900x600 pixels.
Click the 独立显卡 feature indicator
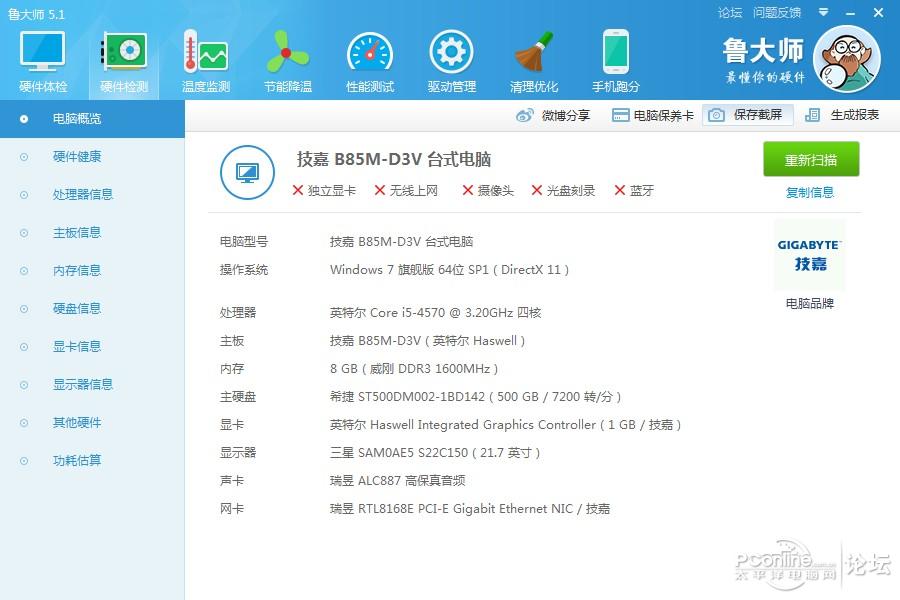coord(324,191)
